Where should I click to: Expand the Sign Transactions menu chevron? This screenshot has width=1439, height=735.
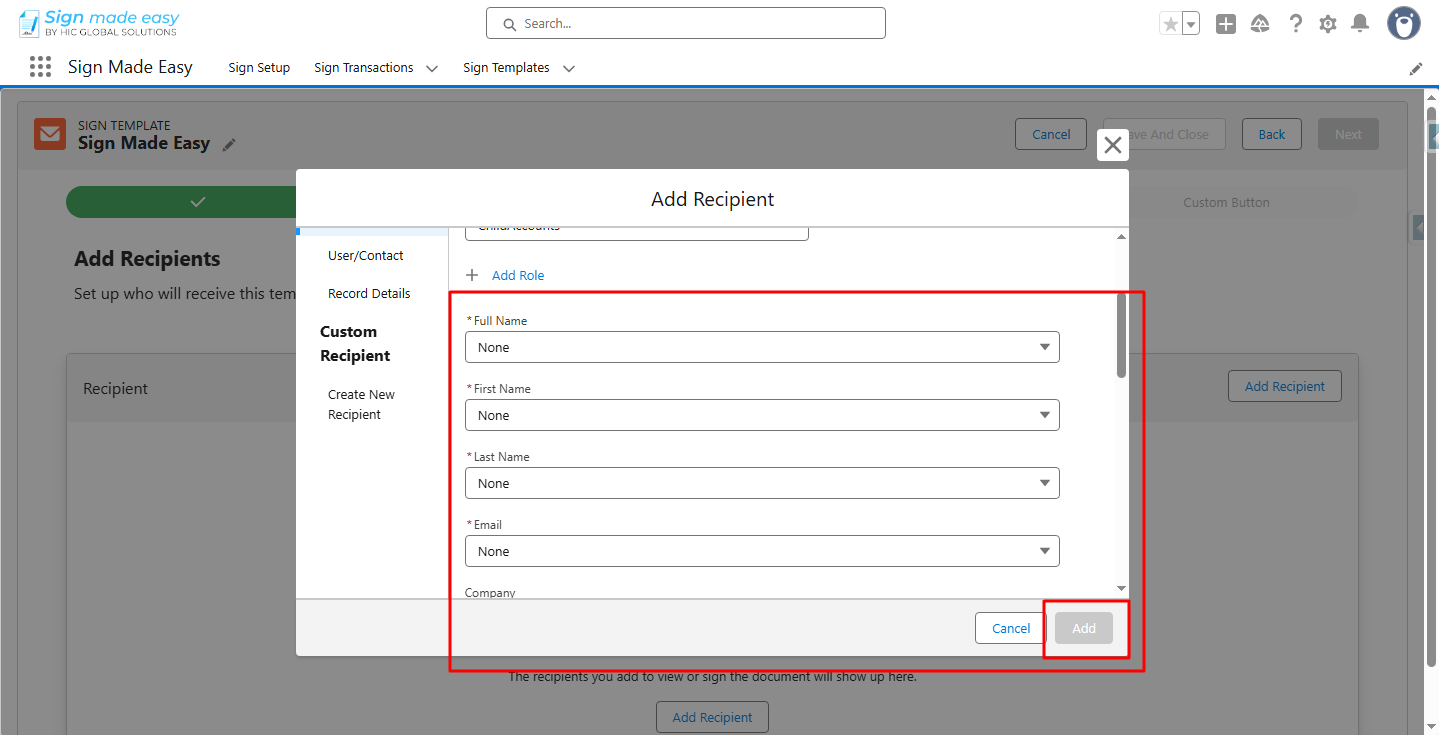click(x=431, y=68)
